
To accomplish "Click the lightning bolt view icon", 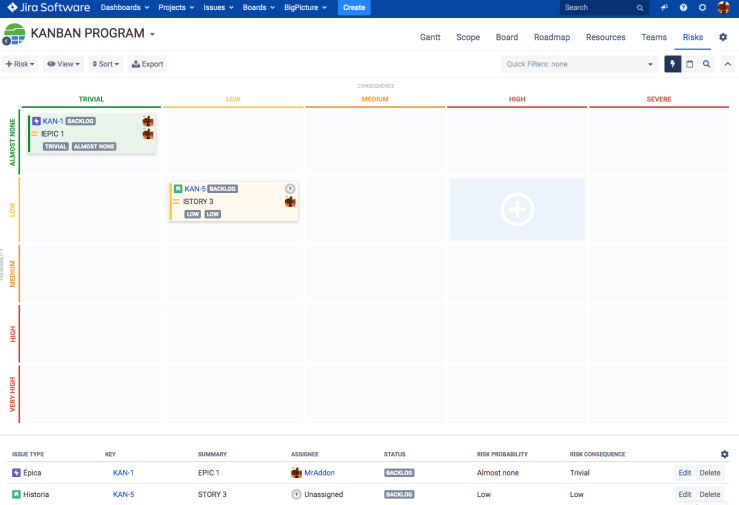I will [x=673, y=64].
